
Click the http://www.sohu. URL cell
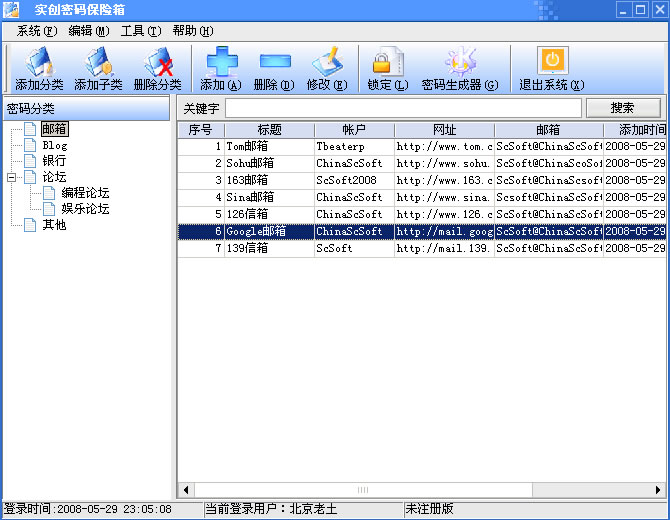(445, 164)
